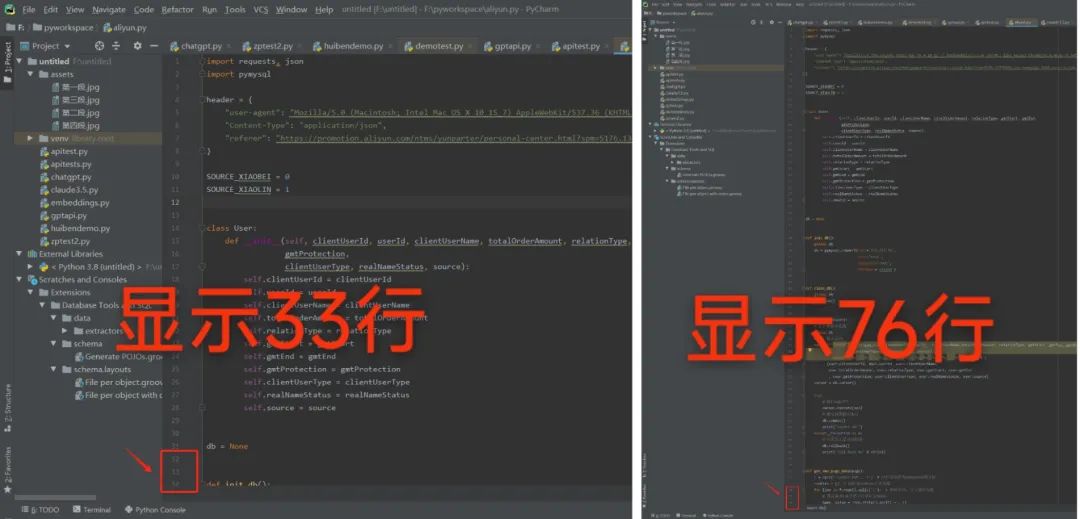
Task: Open the Navigate menu in left window
Action: pyautogui.click(x=109, y=10)
